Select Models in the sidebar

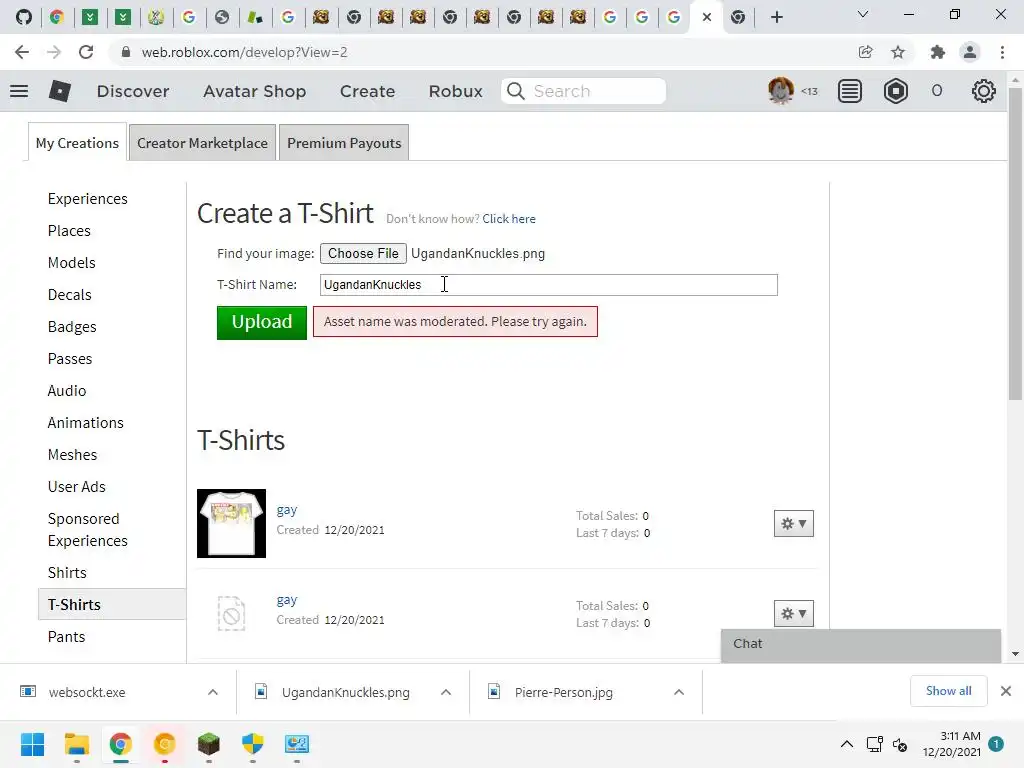(72, 263)
